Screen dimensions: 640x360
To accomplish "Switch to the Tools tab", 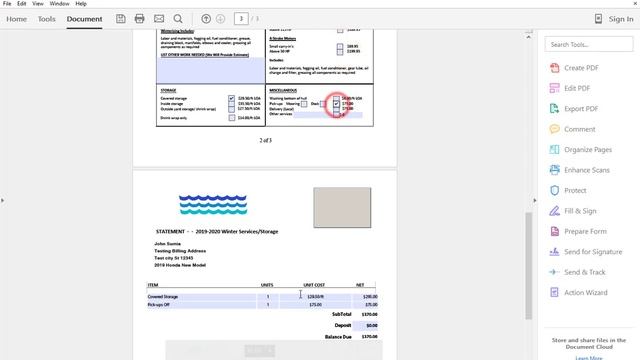I will 47,19.
